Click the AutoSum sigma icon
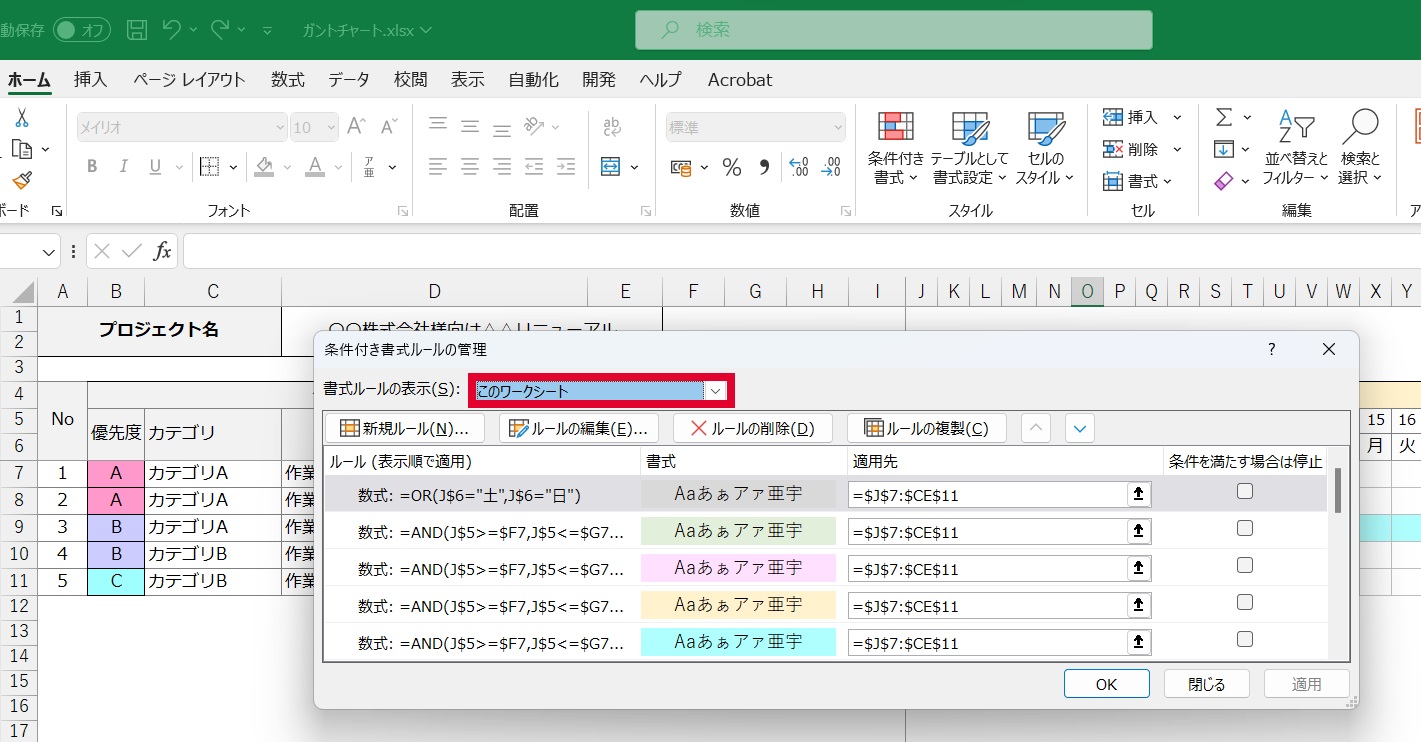This screenshot has width=1421, height=742. coord(1223,117)
